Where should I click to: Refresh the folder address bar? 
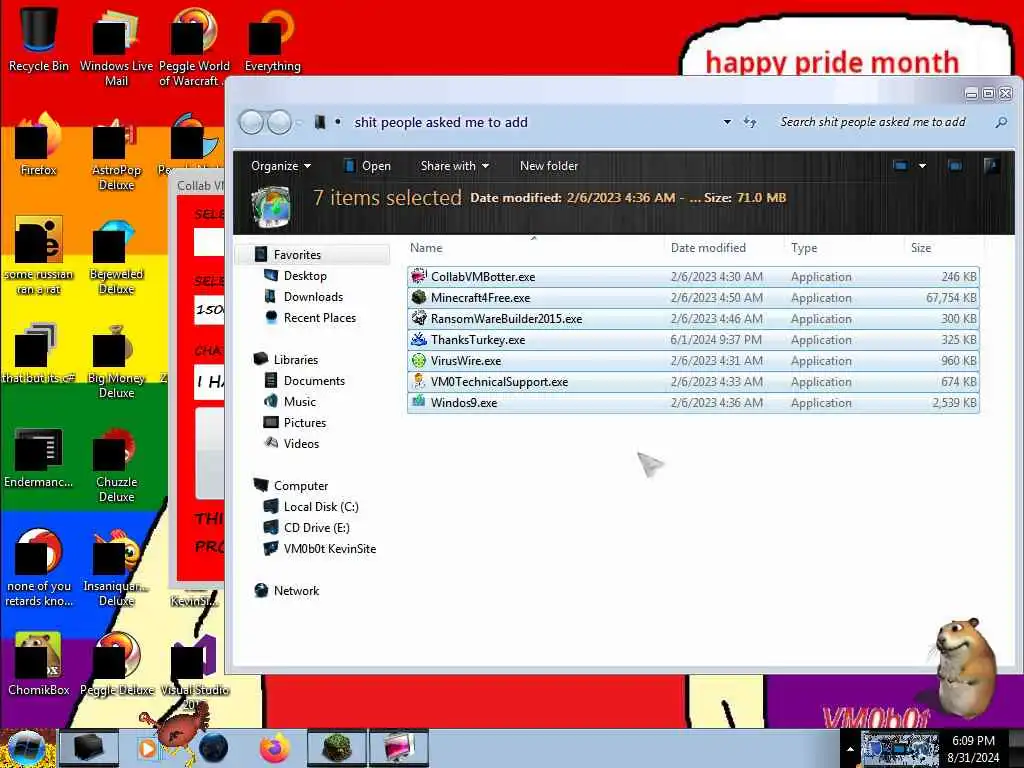[x=750, y=122]
